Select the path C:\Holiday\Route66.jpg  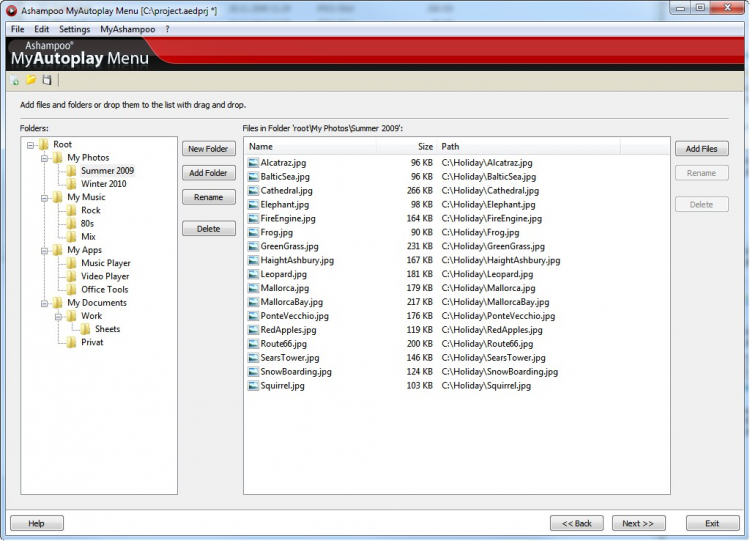[x=487, y=343]
